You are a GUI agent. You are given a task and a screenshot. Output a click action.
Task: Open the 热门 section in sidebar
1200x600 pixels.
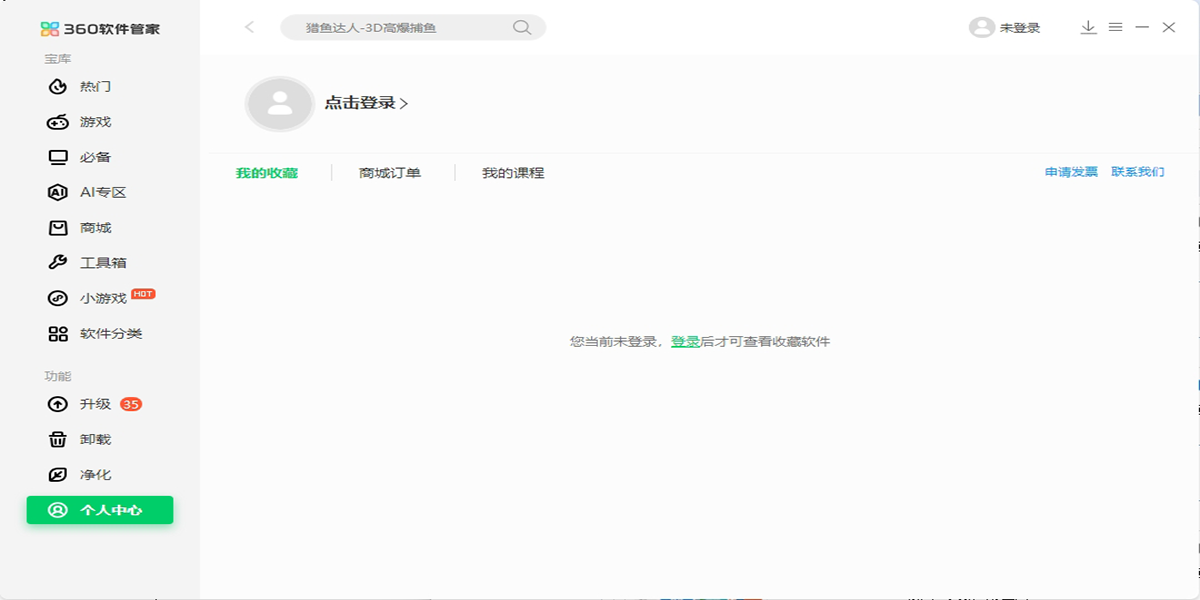point(95,87)
